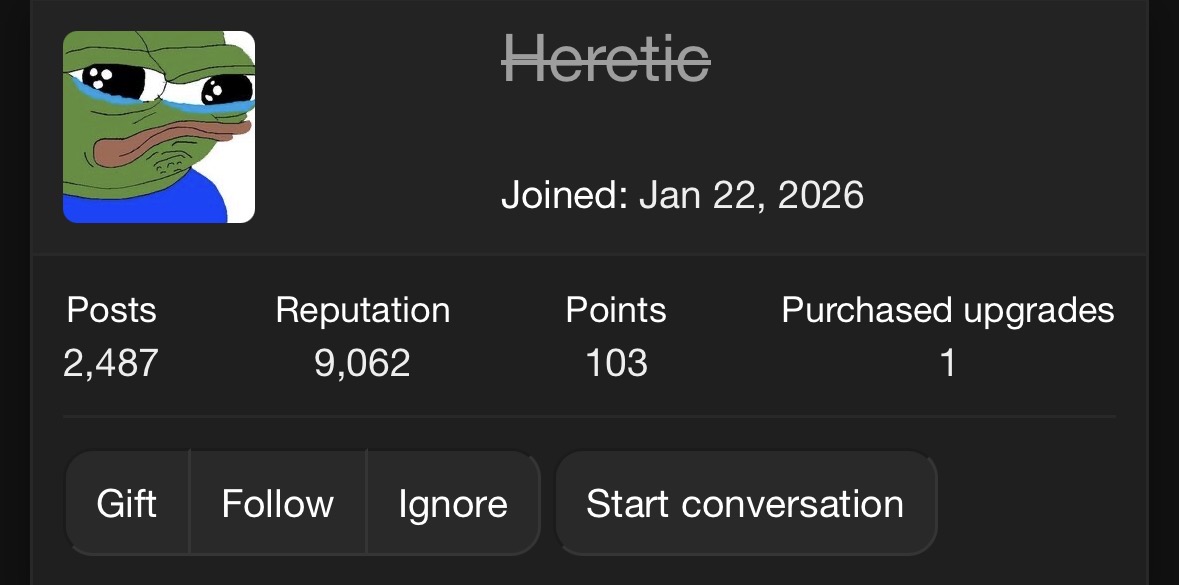
Task: View the 9,062 reputation value
Action: pos(362,362)
